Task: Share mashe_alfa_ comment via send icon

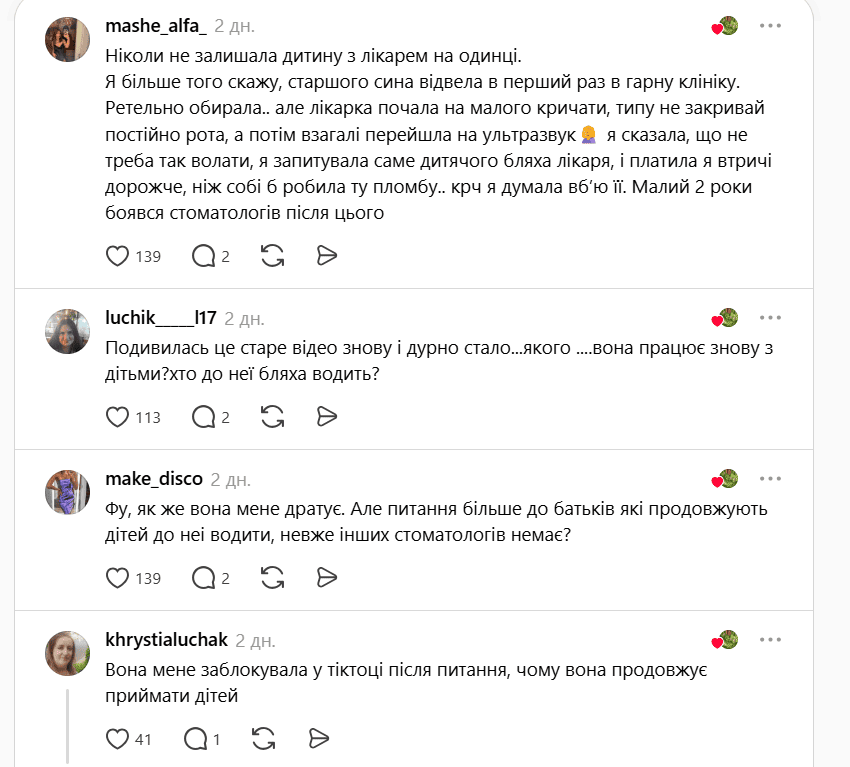Action: (x=326, y=255)
